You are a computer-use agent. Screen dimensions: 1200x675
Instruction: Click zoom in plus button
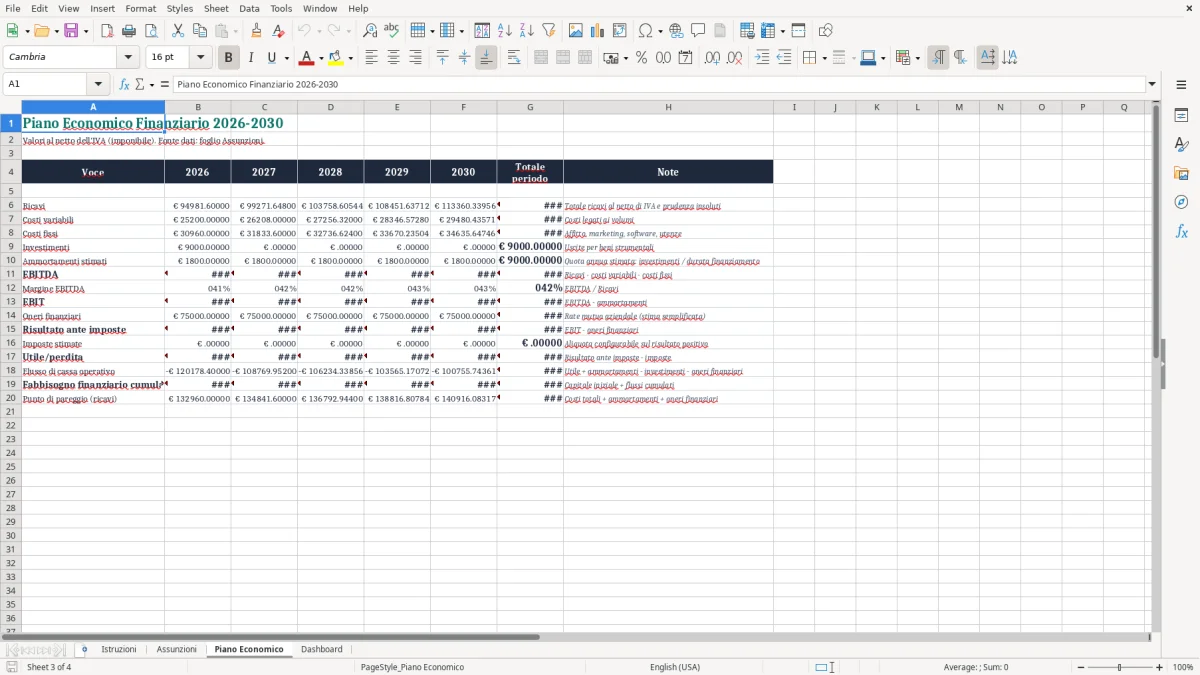[1160, 667]
